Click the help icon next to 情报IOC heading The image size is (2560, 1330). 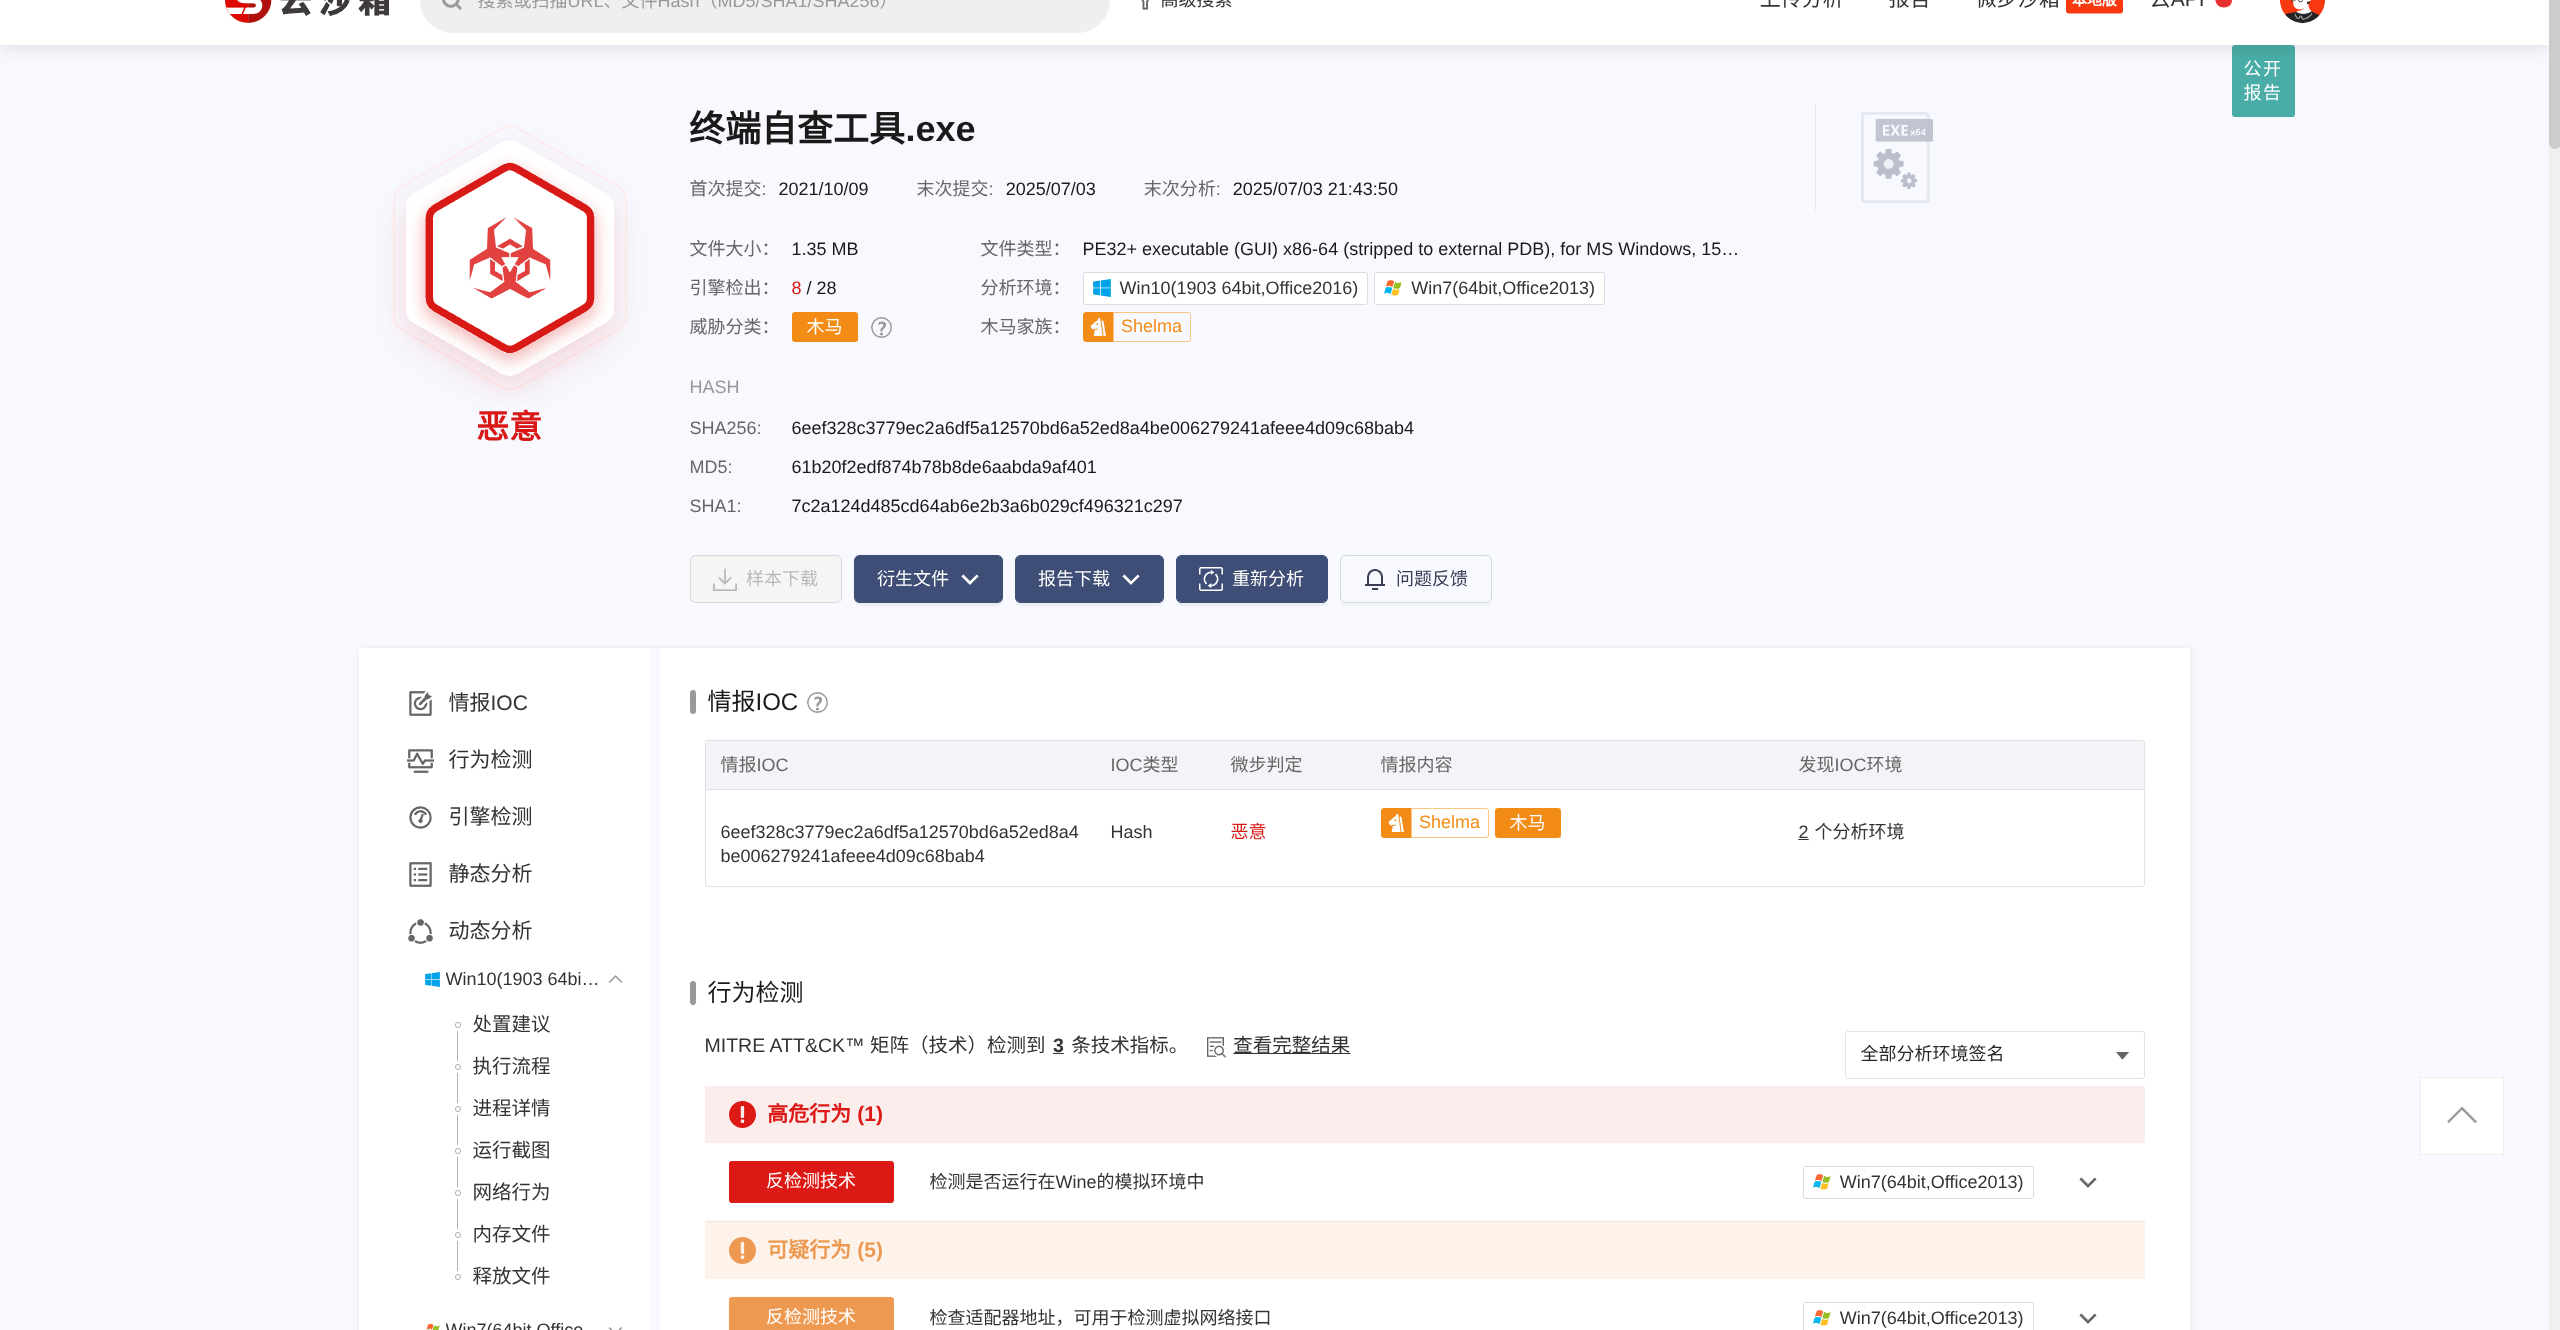(x=817, y=703)
